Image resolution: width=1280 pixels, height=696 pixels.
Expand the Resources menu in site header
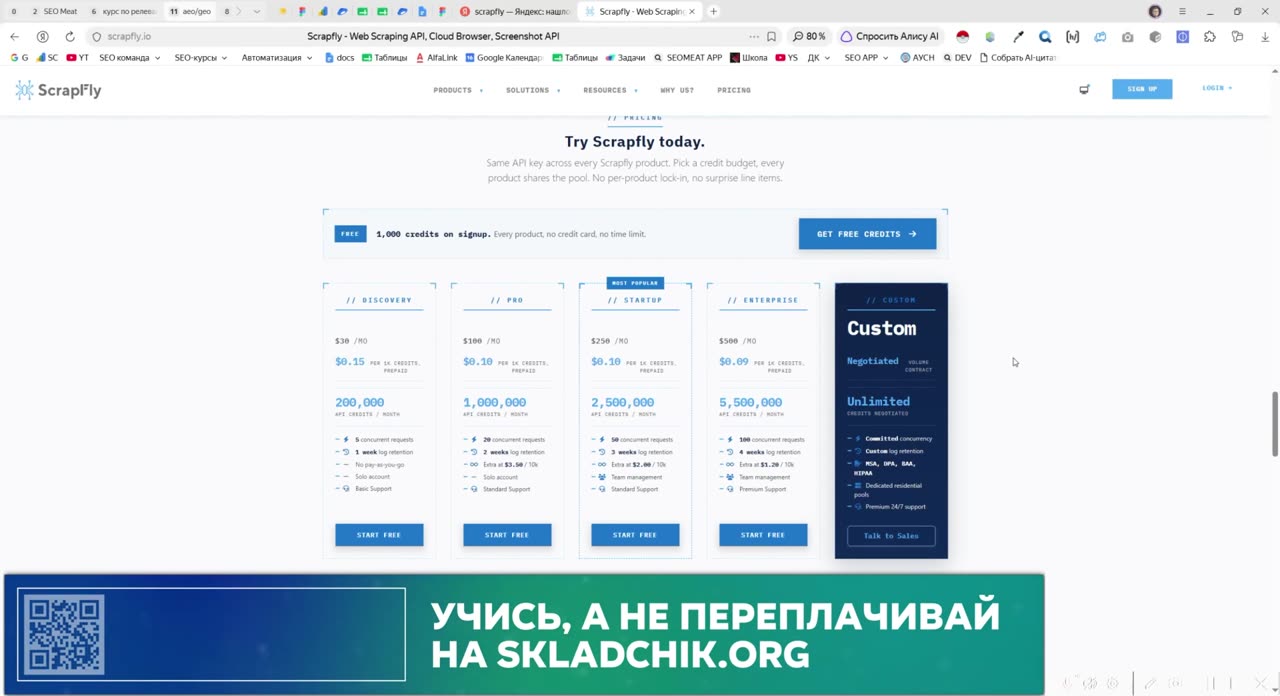(610, 90)
